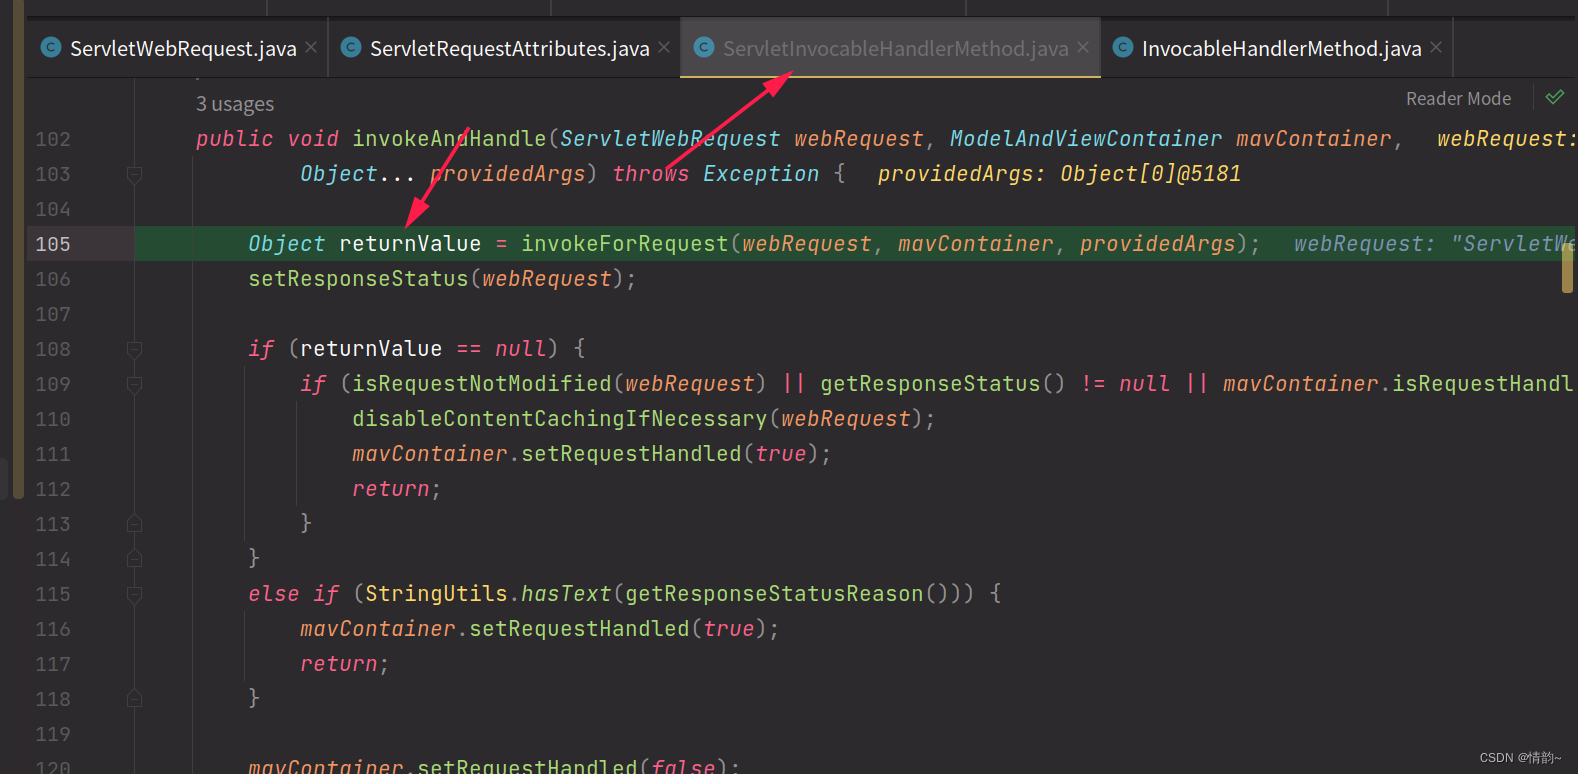
Task: Click providedArgs inline debug value
Action: coord(1059,174)
